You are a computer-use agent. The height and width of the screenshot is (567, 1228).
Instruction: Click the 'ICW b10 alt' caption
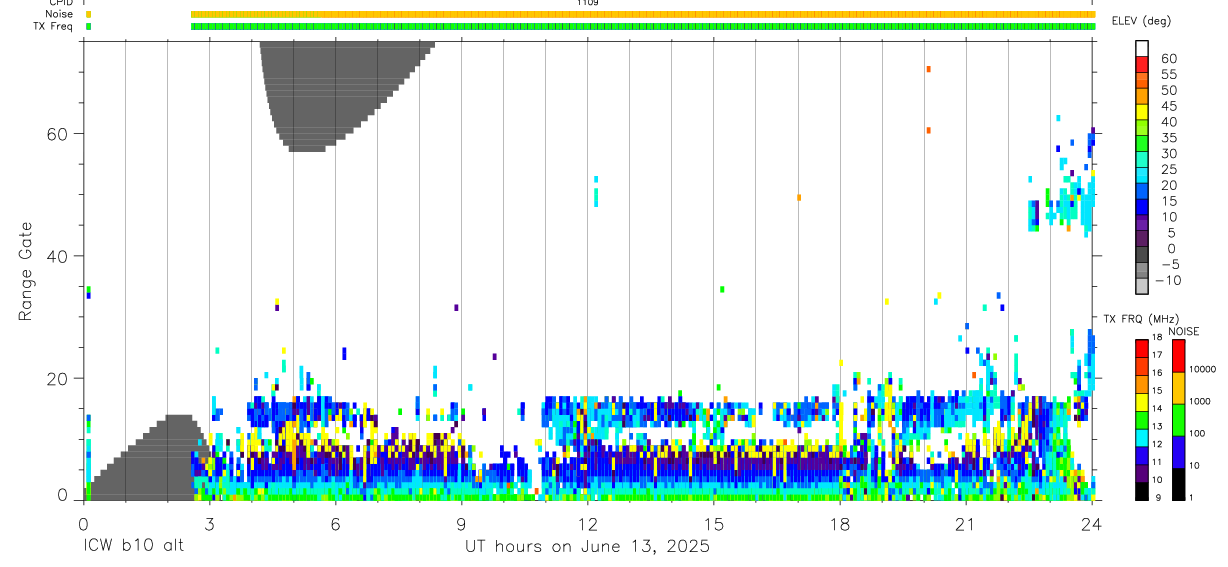[133, 546]
